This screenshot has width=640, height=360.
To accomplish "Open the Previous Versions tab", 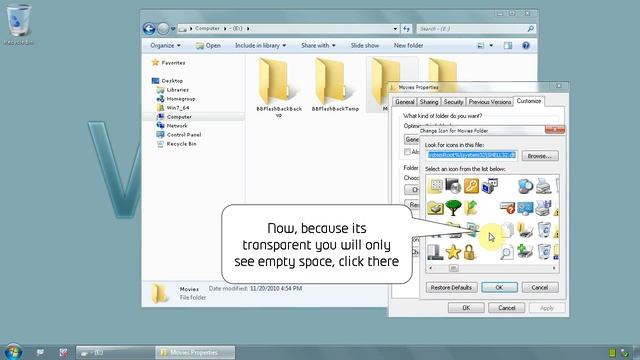I will (489, 102).
